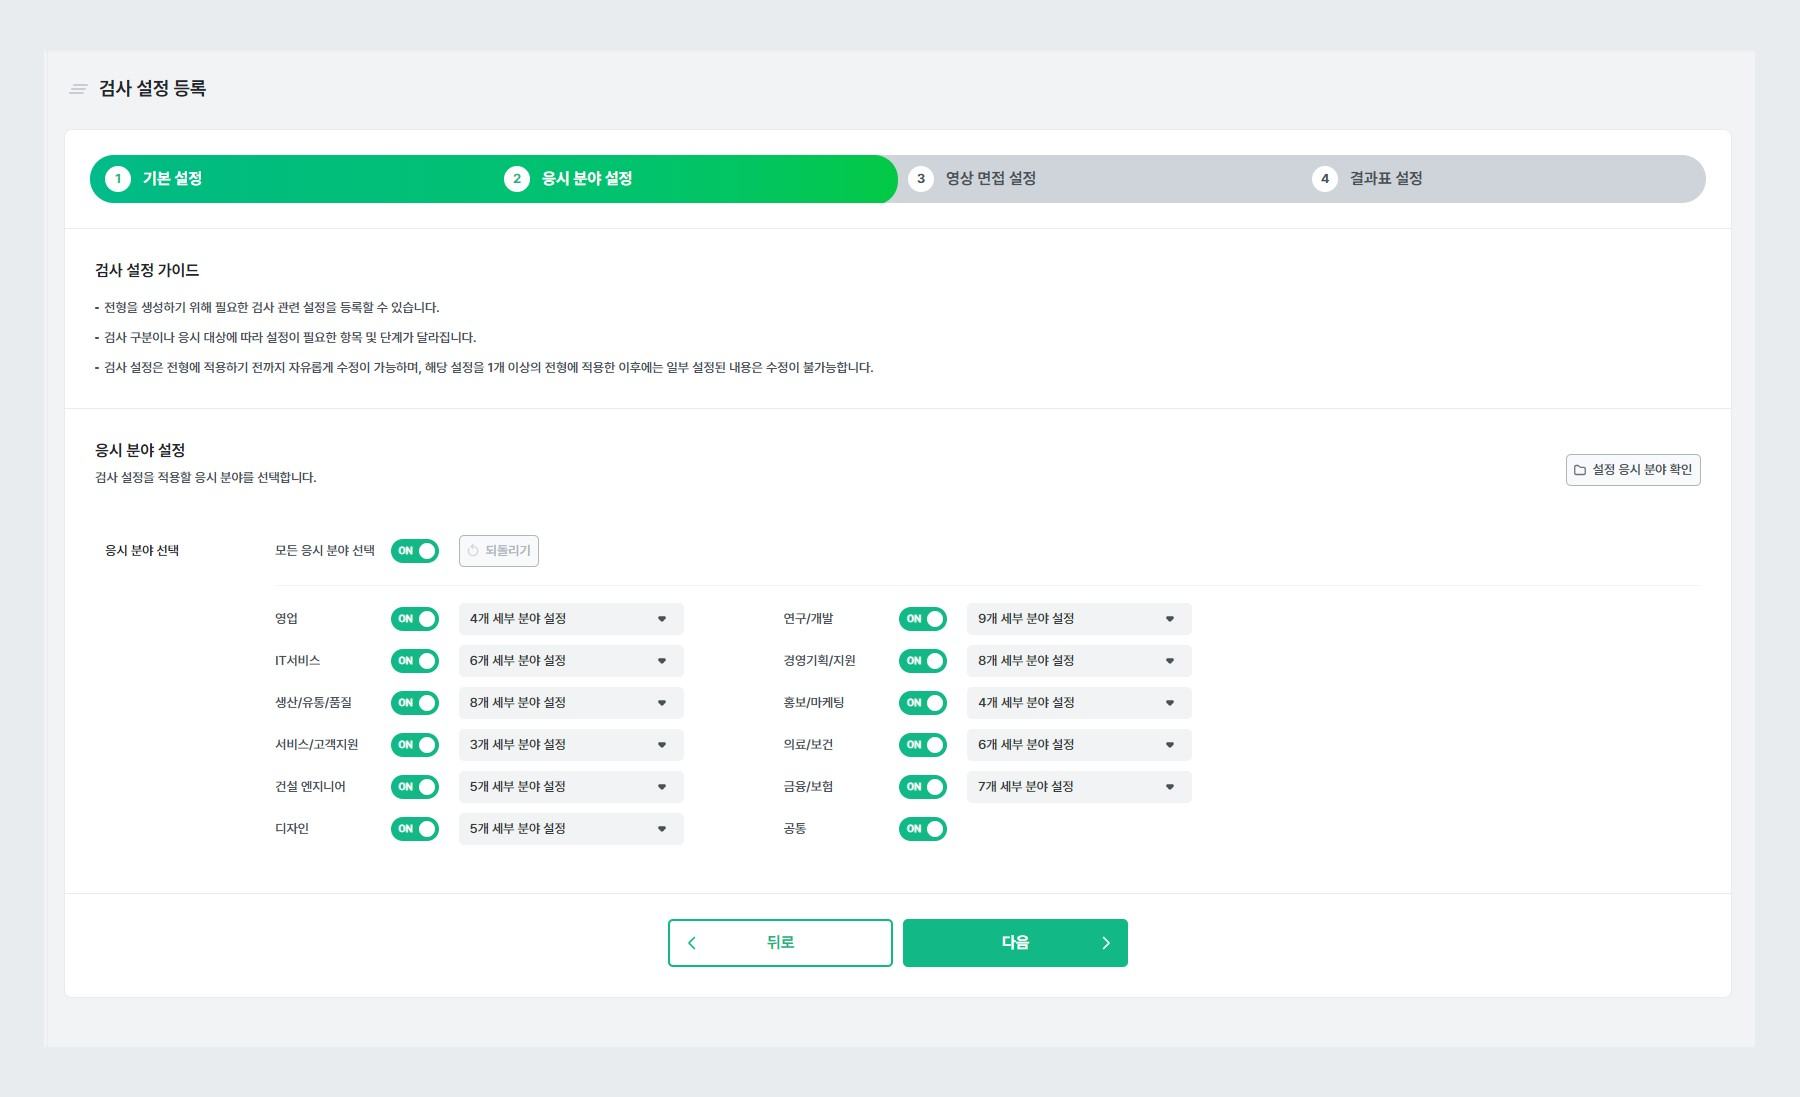Open 경영기획/지원 8개 세부 분야 dropdown

tap(1079, 661)
